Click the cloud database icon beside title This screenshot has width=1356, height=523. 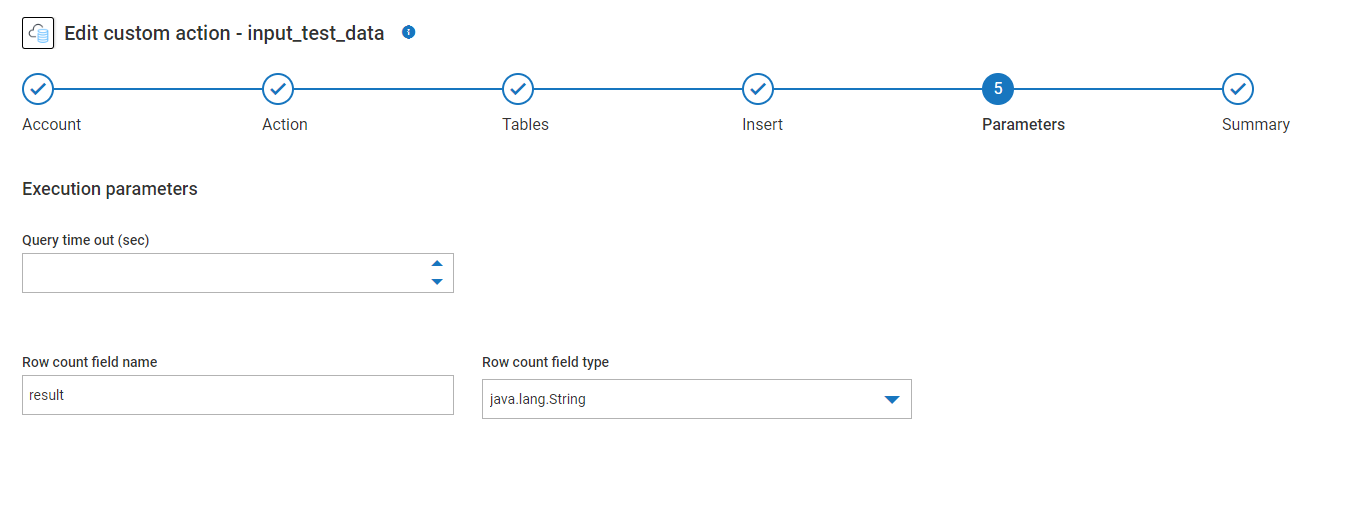click(x=38, y=33)
